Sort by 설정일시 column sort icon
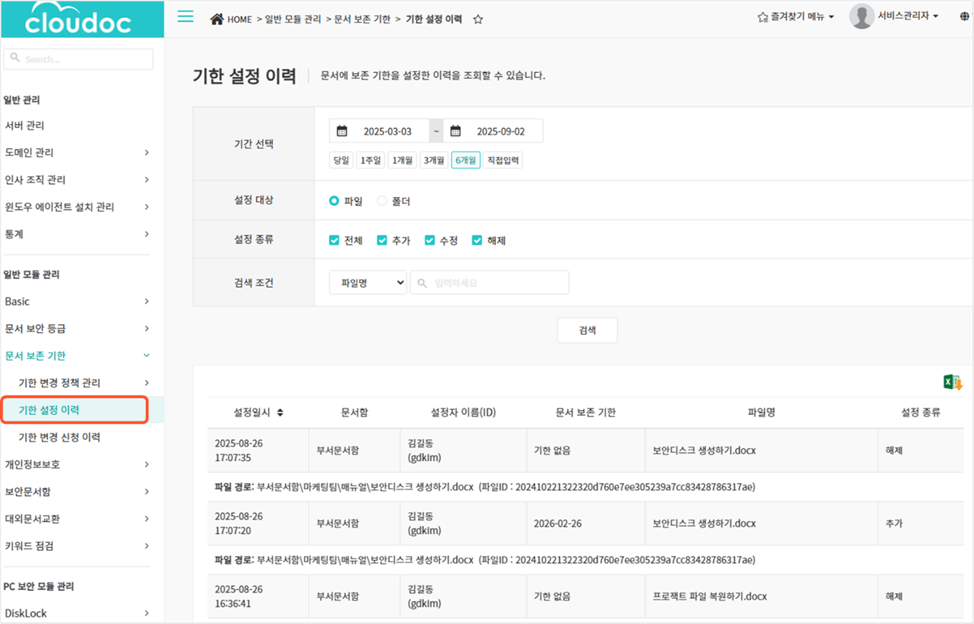This screenshot has width=974, height=624. coord(280,412)
